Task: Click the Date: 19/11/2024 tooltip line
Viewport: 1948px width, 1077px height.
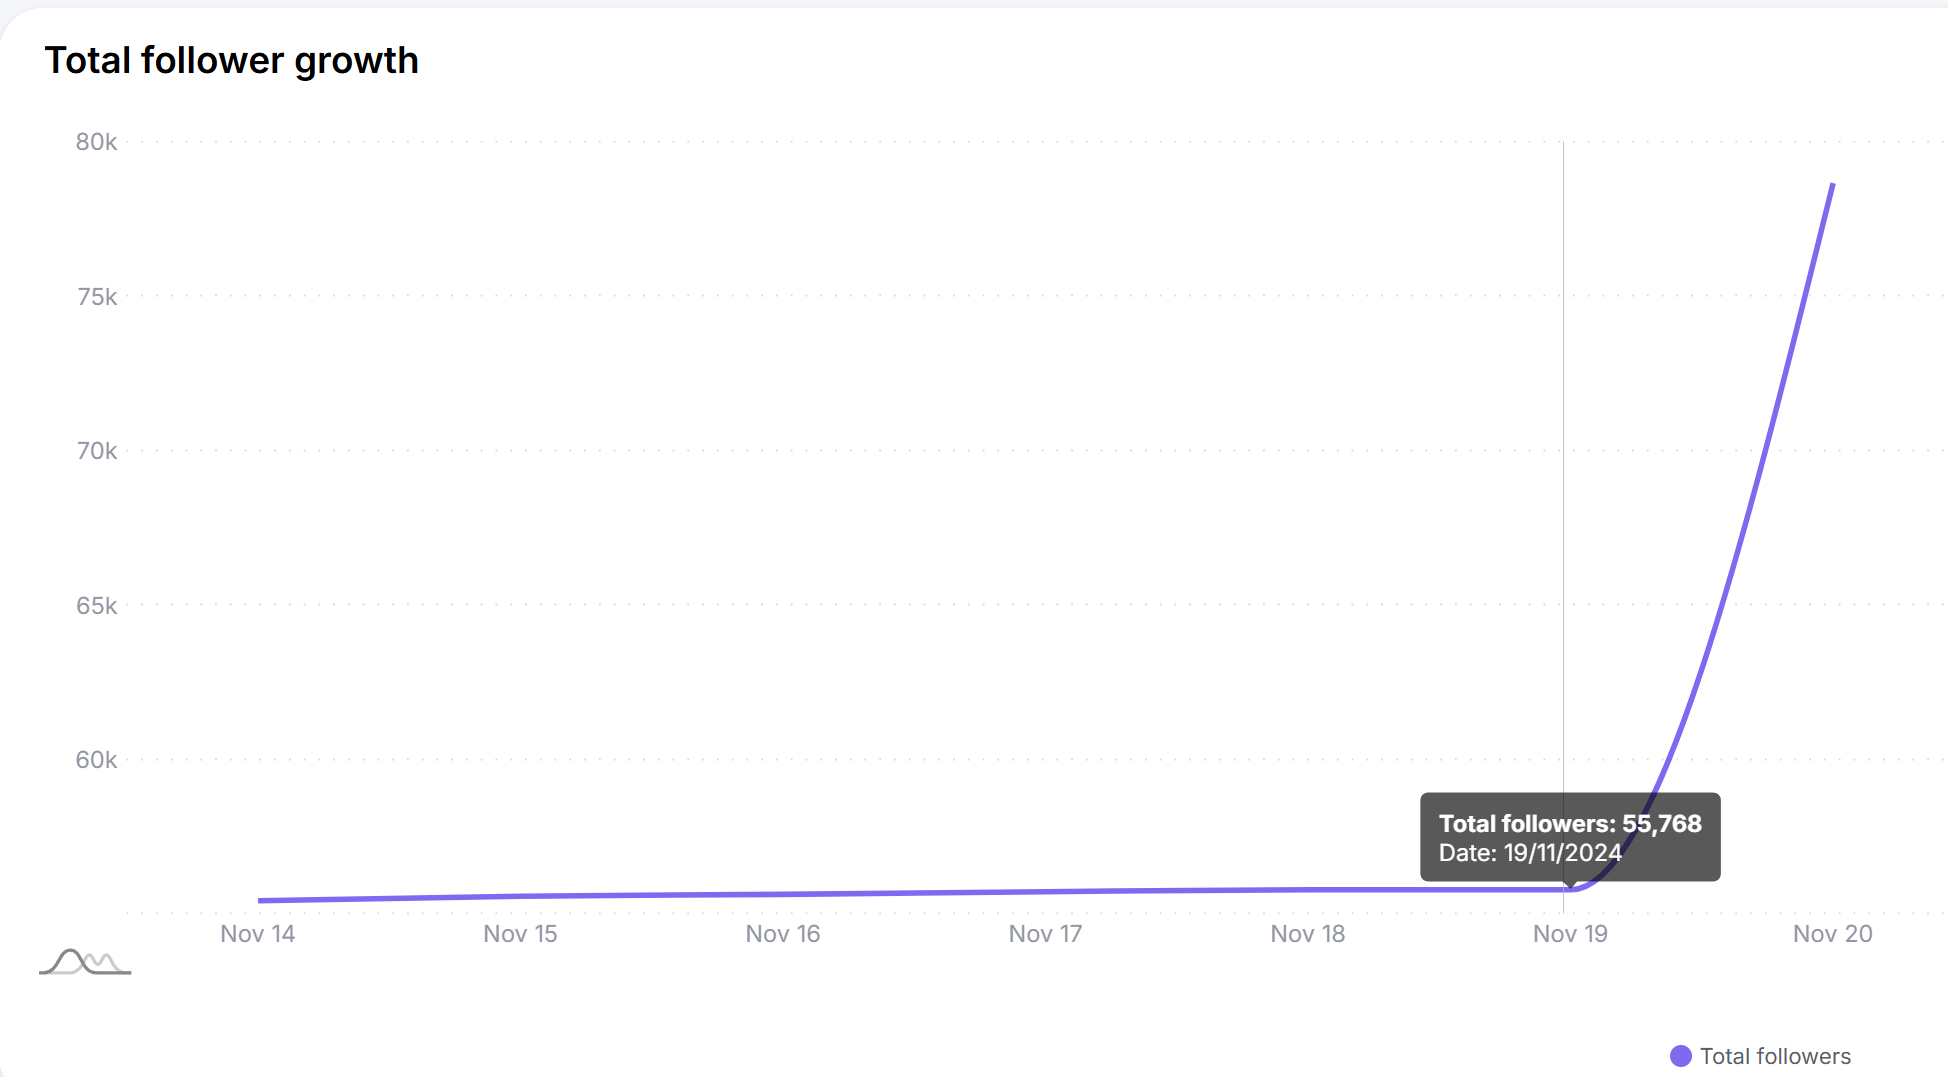Action: (x=1530, y=853)
